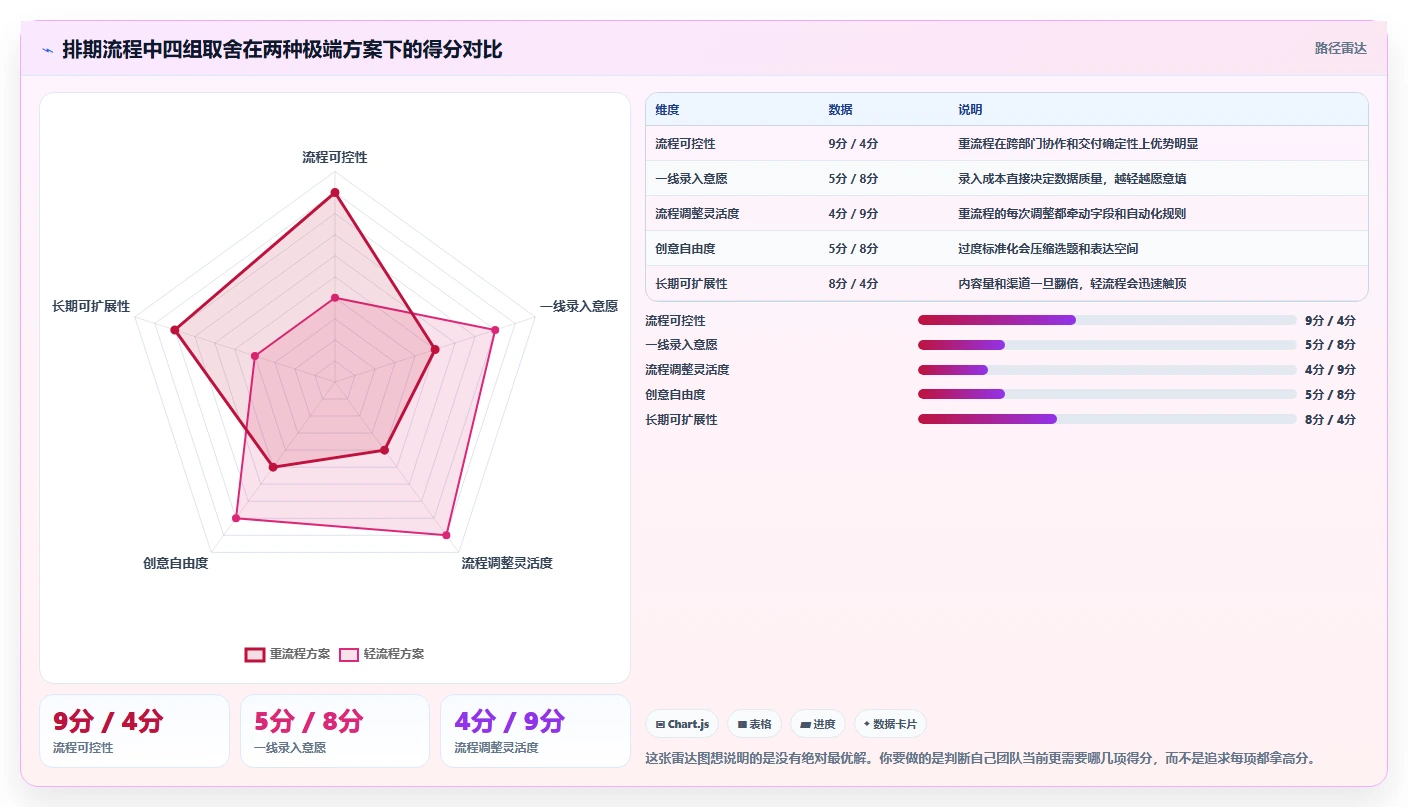Click the chart title heading text
1408x807 pixels.
pos(282,49)
